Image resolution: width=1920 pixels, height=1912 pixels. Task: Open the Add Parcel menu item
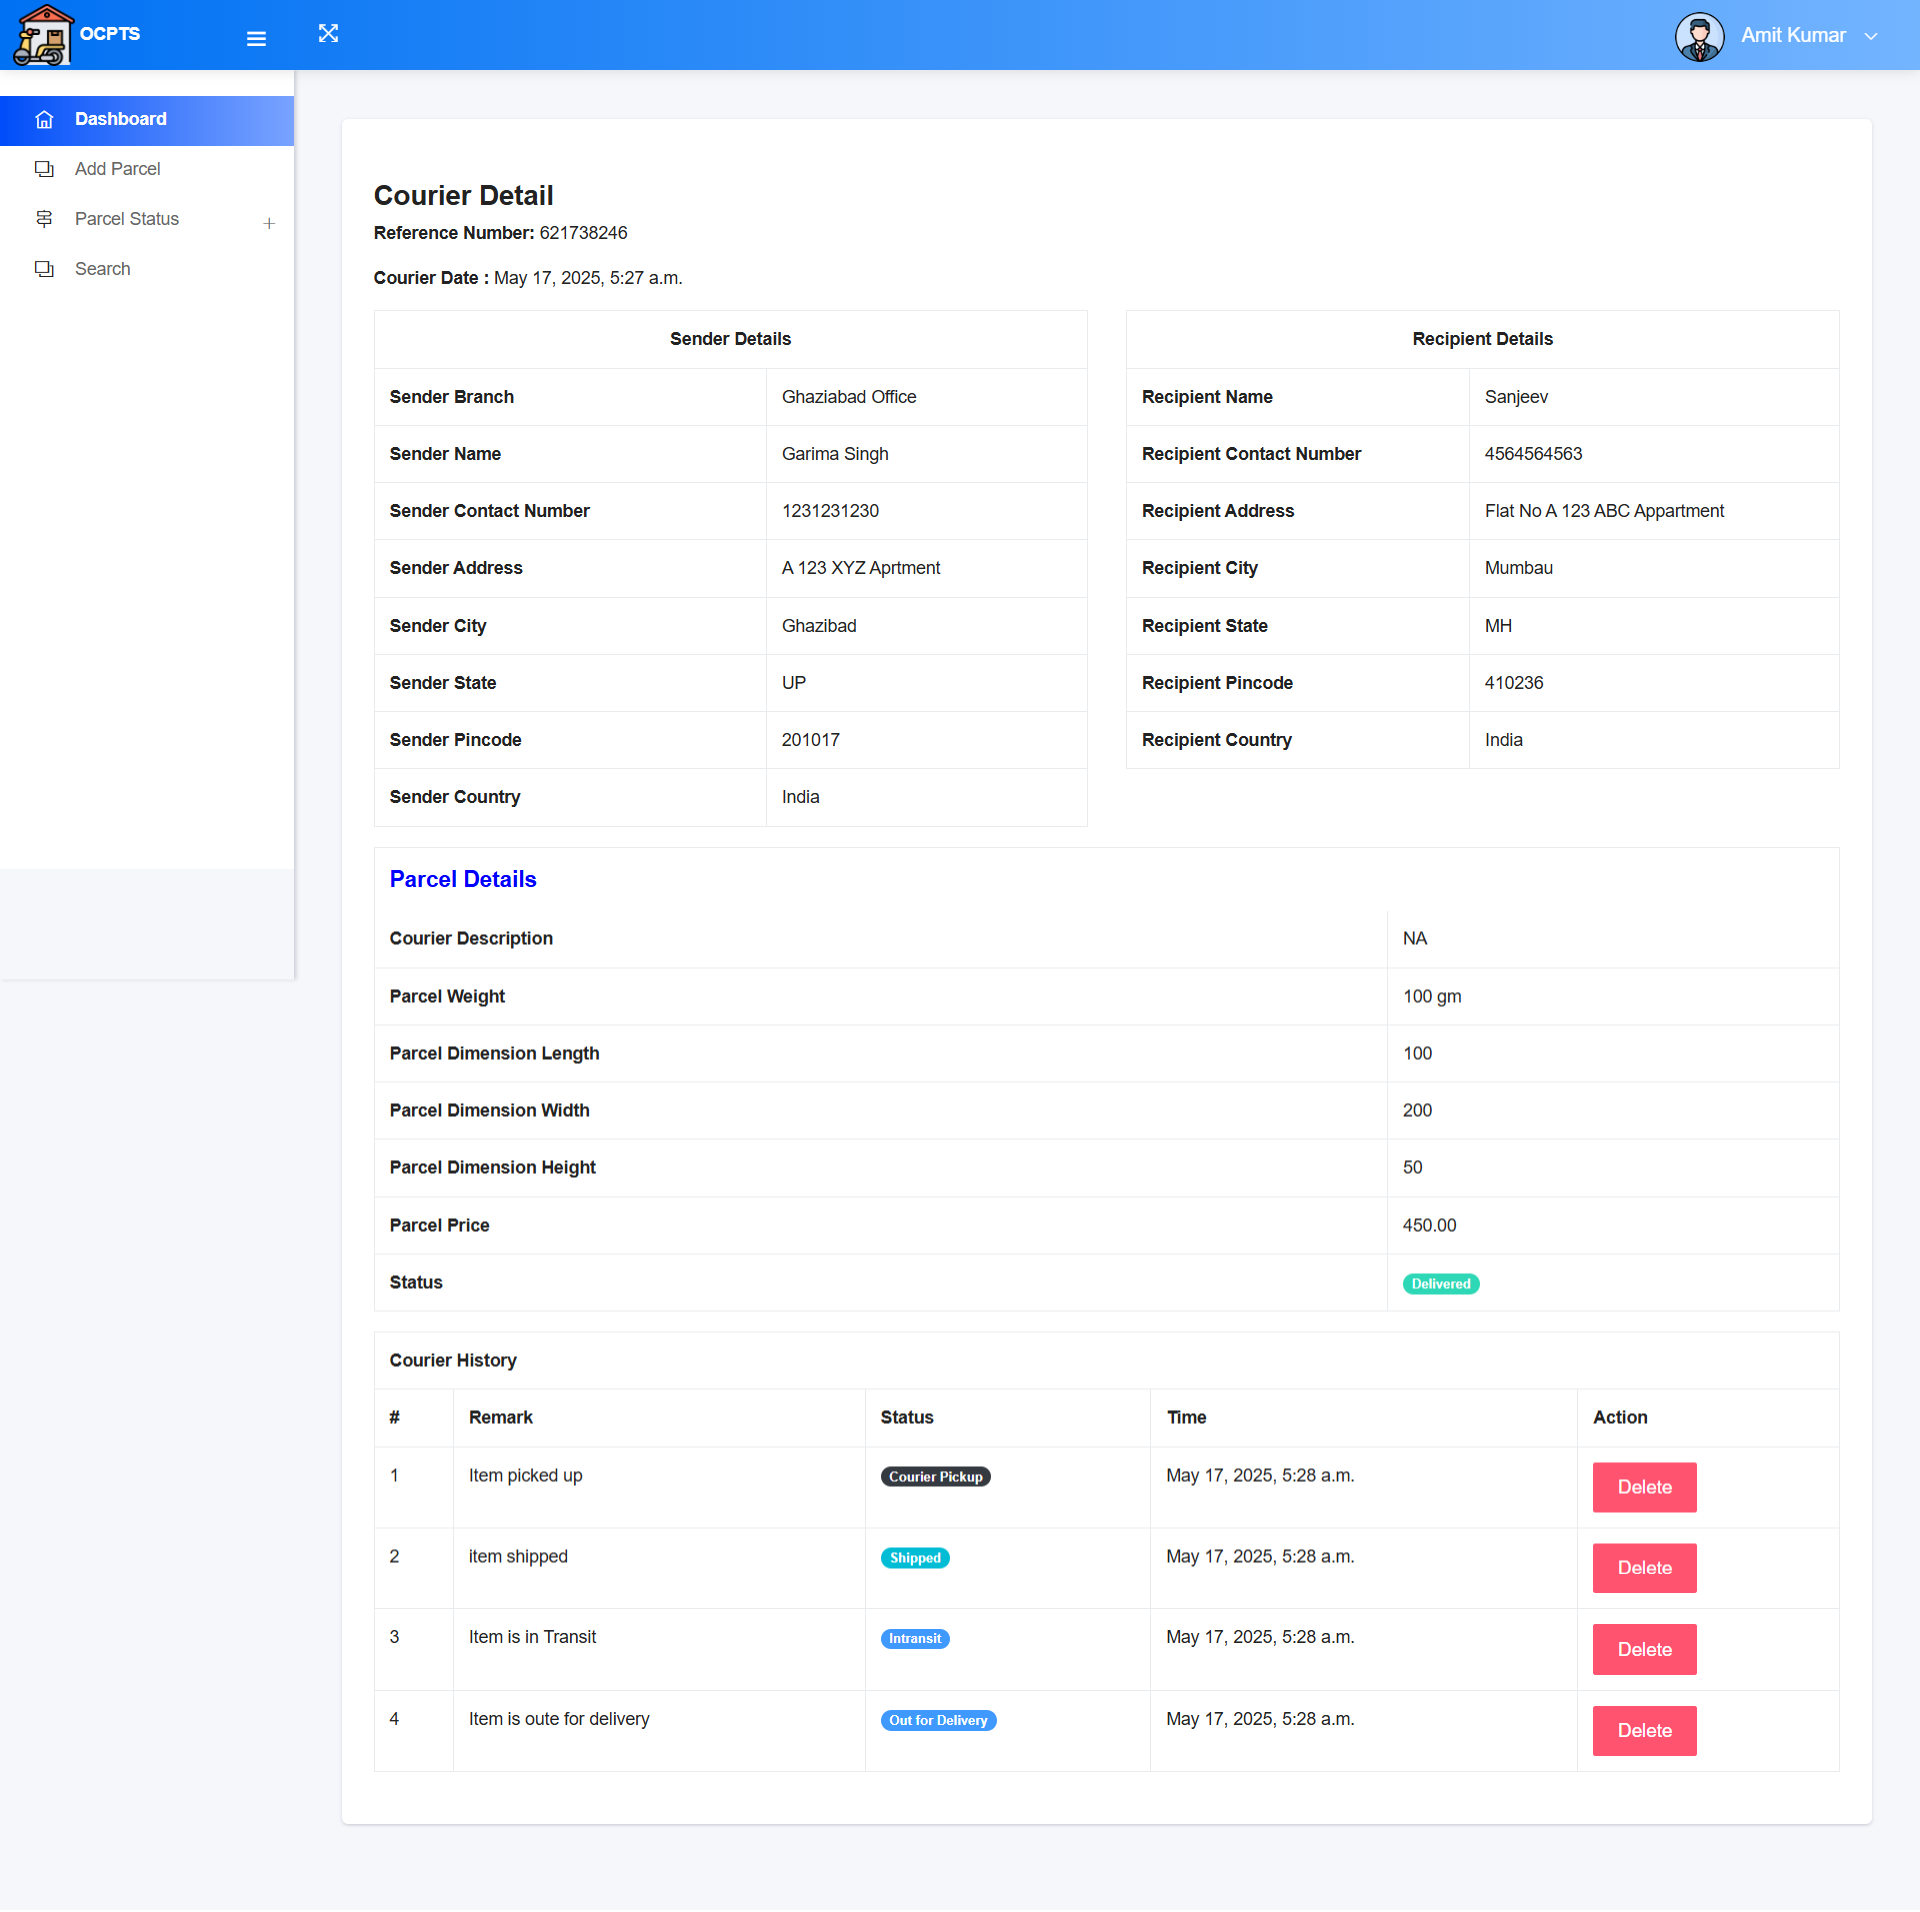pyautogui.click(x=147, y=169)
